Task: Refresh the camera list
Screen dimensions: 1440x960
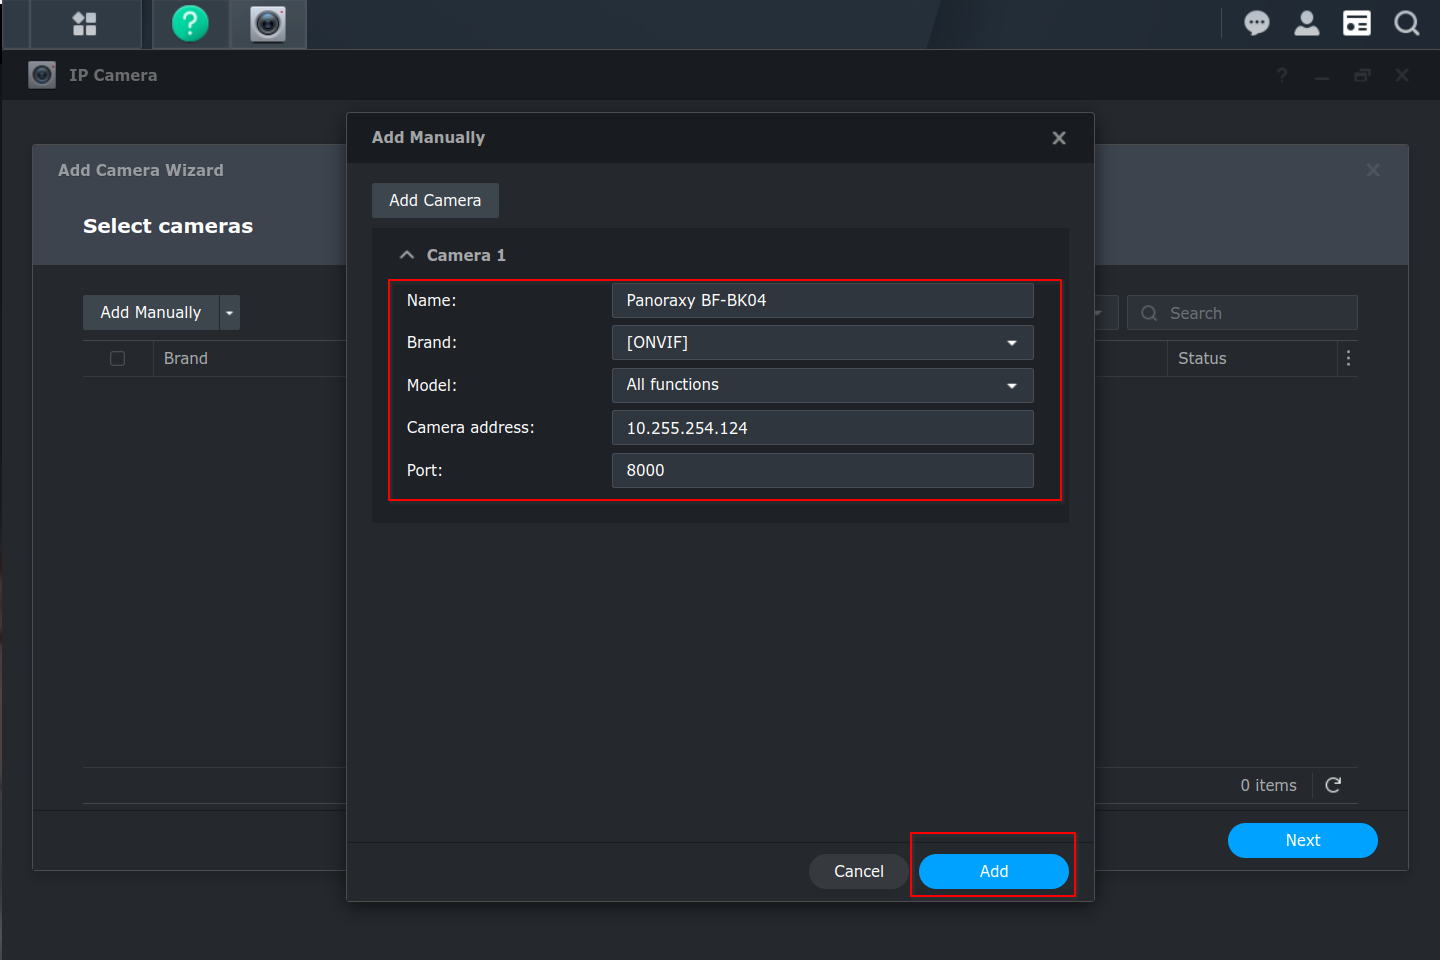Action: (x=1333, y=785)
